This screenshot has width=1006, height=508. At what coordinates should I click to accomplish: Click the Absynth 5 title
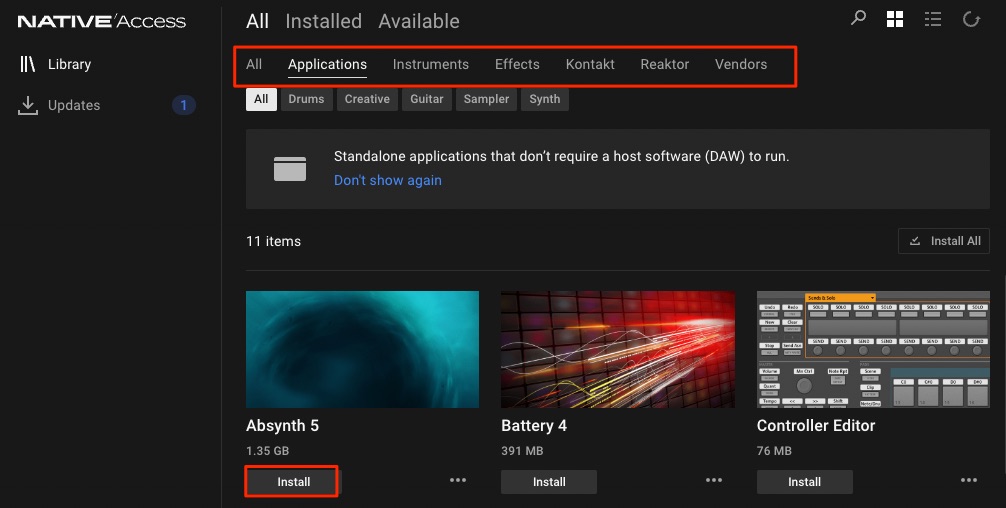point(282,426)
